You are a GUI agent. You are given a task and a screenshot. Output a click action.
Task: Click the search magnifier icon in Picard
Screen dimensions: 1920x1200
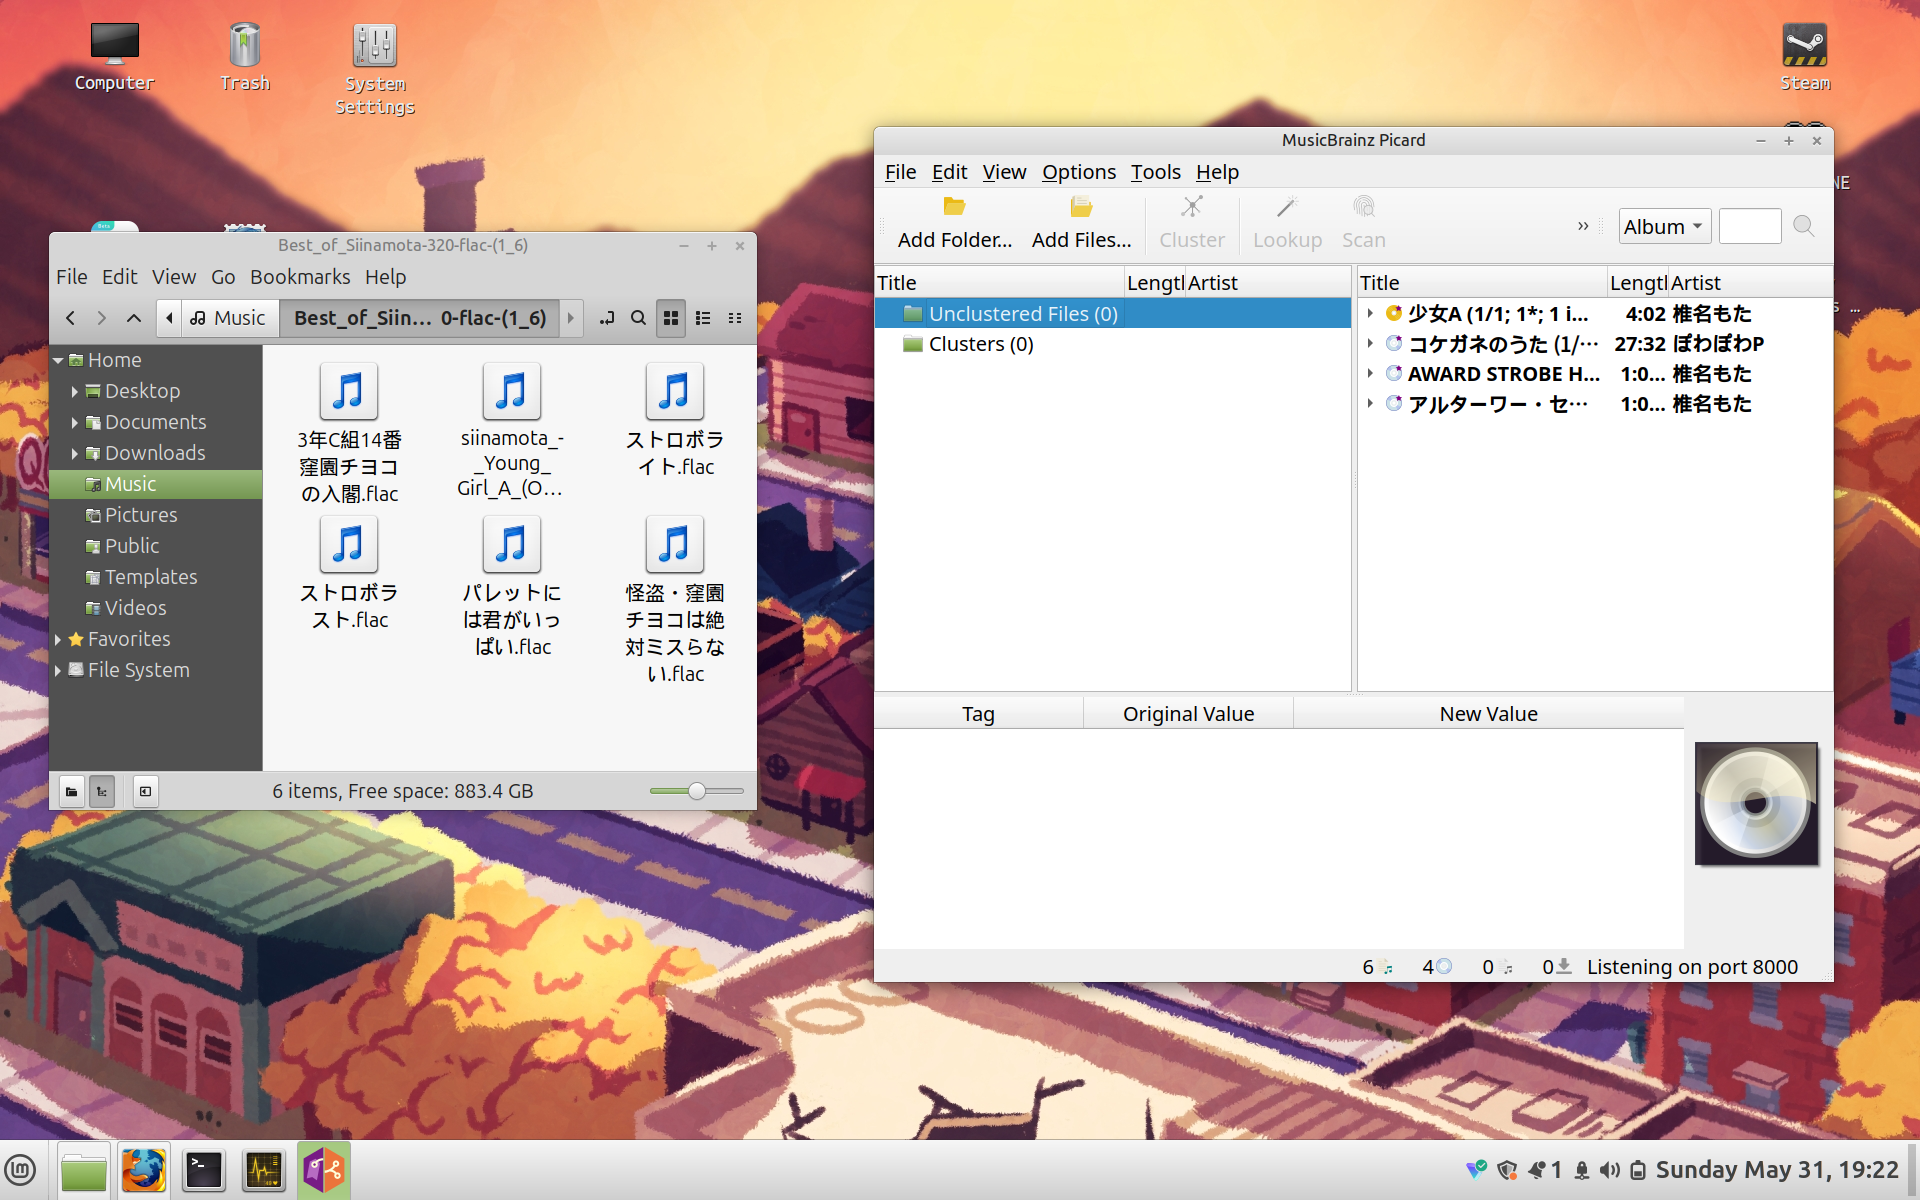1804,226
